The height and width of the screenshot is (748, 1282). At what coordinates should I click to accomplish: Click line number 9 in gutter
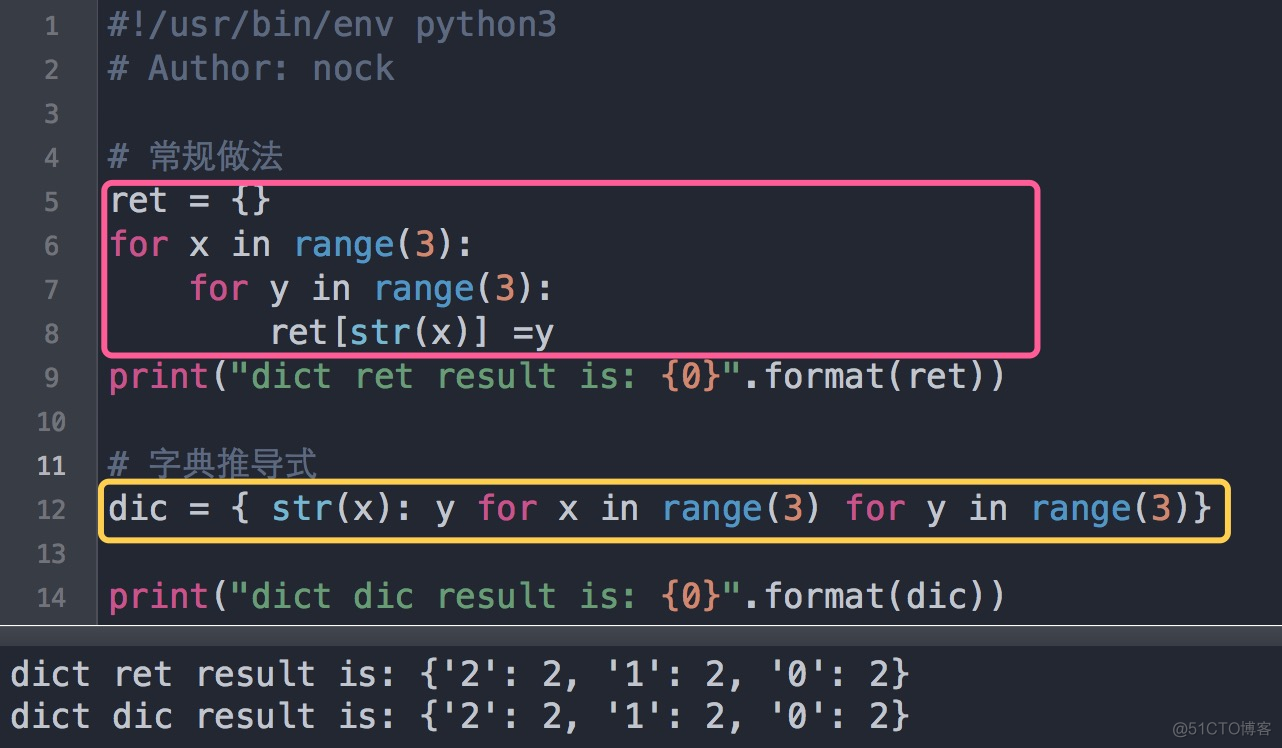[51, 378]
